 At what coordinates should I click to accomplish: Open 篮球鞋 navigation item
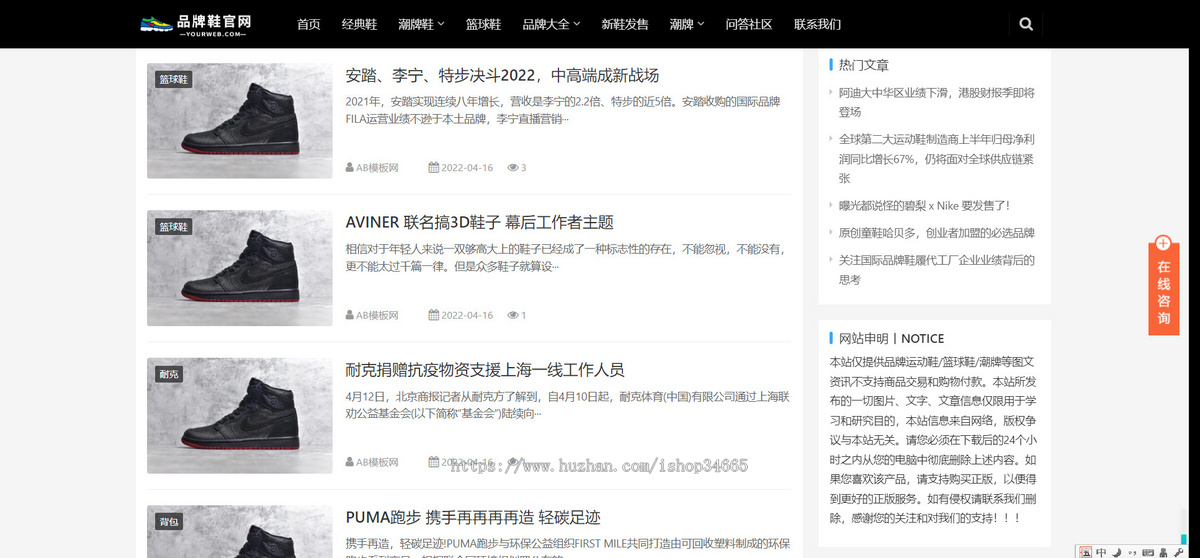click(x=483, y=24)
